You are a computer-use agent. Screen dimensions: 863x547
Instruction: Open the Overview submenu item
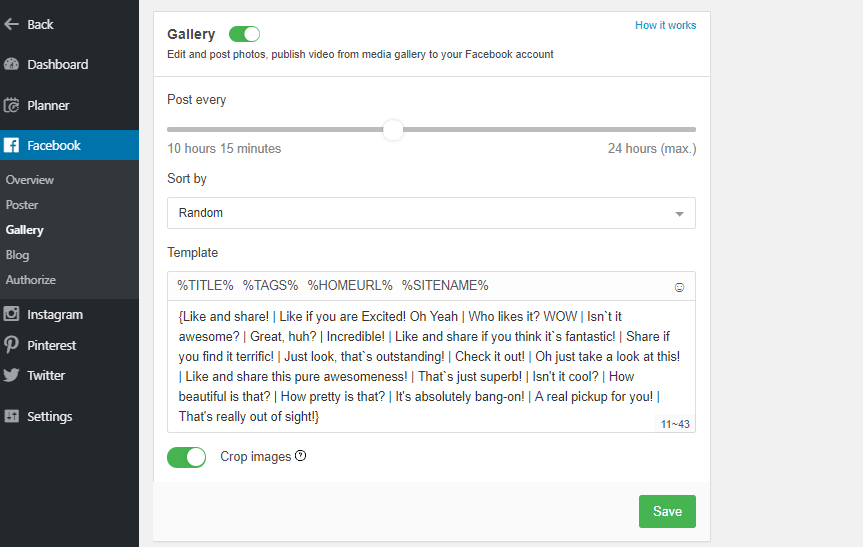pos(30,180)
